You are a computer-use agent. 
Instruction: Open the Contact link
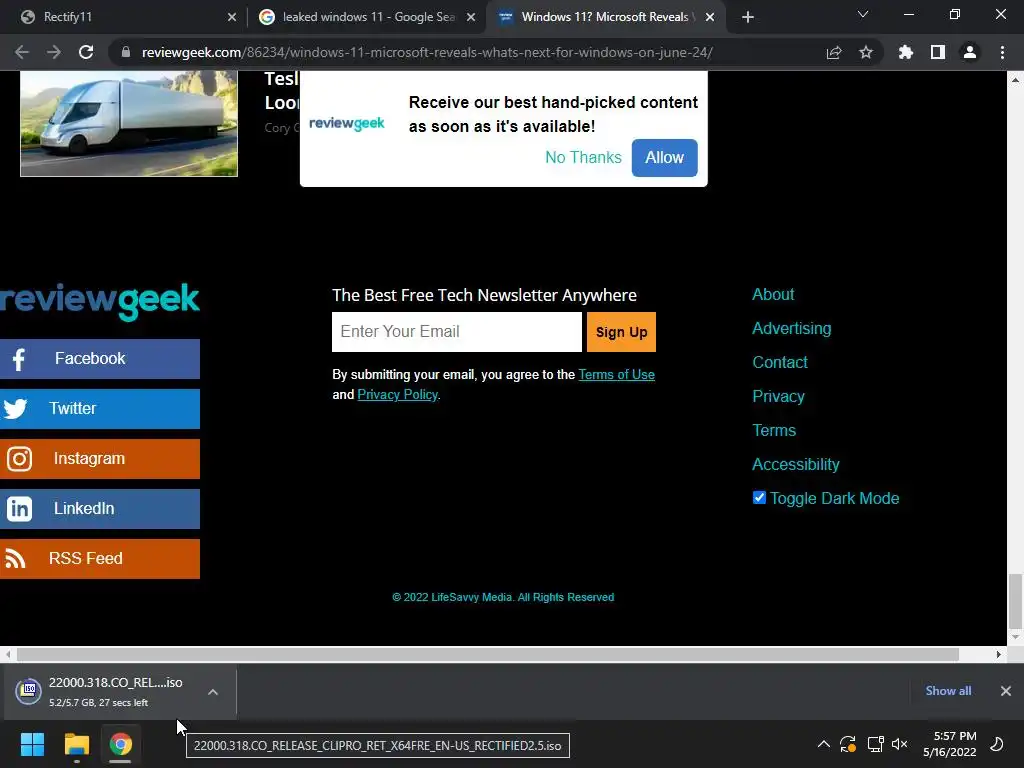coord(780,362)
